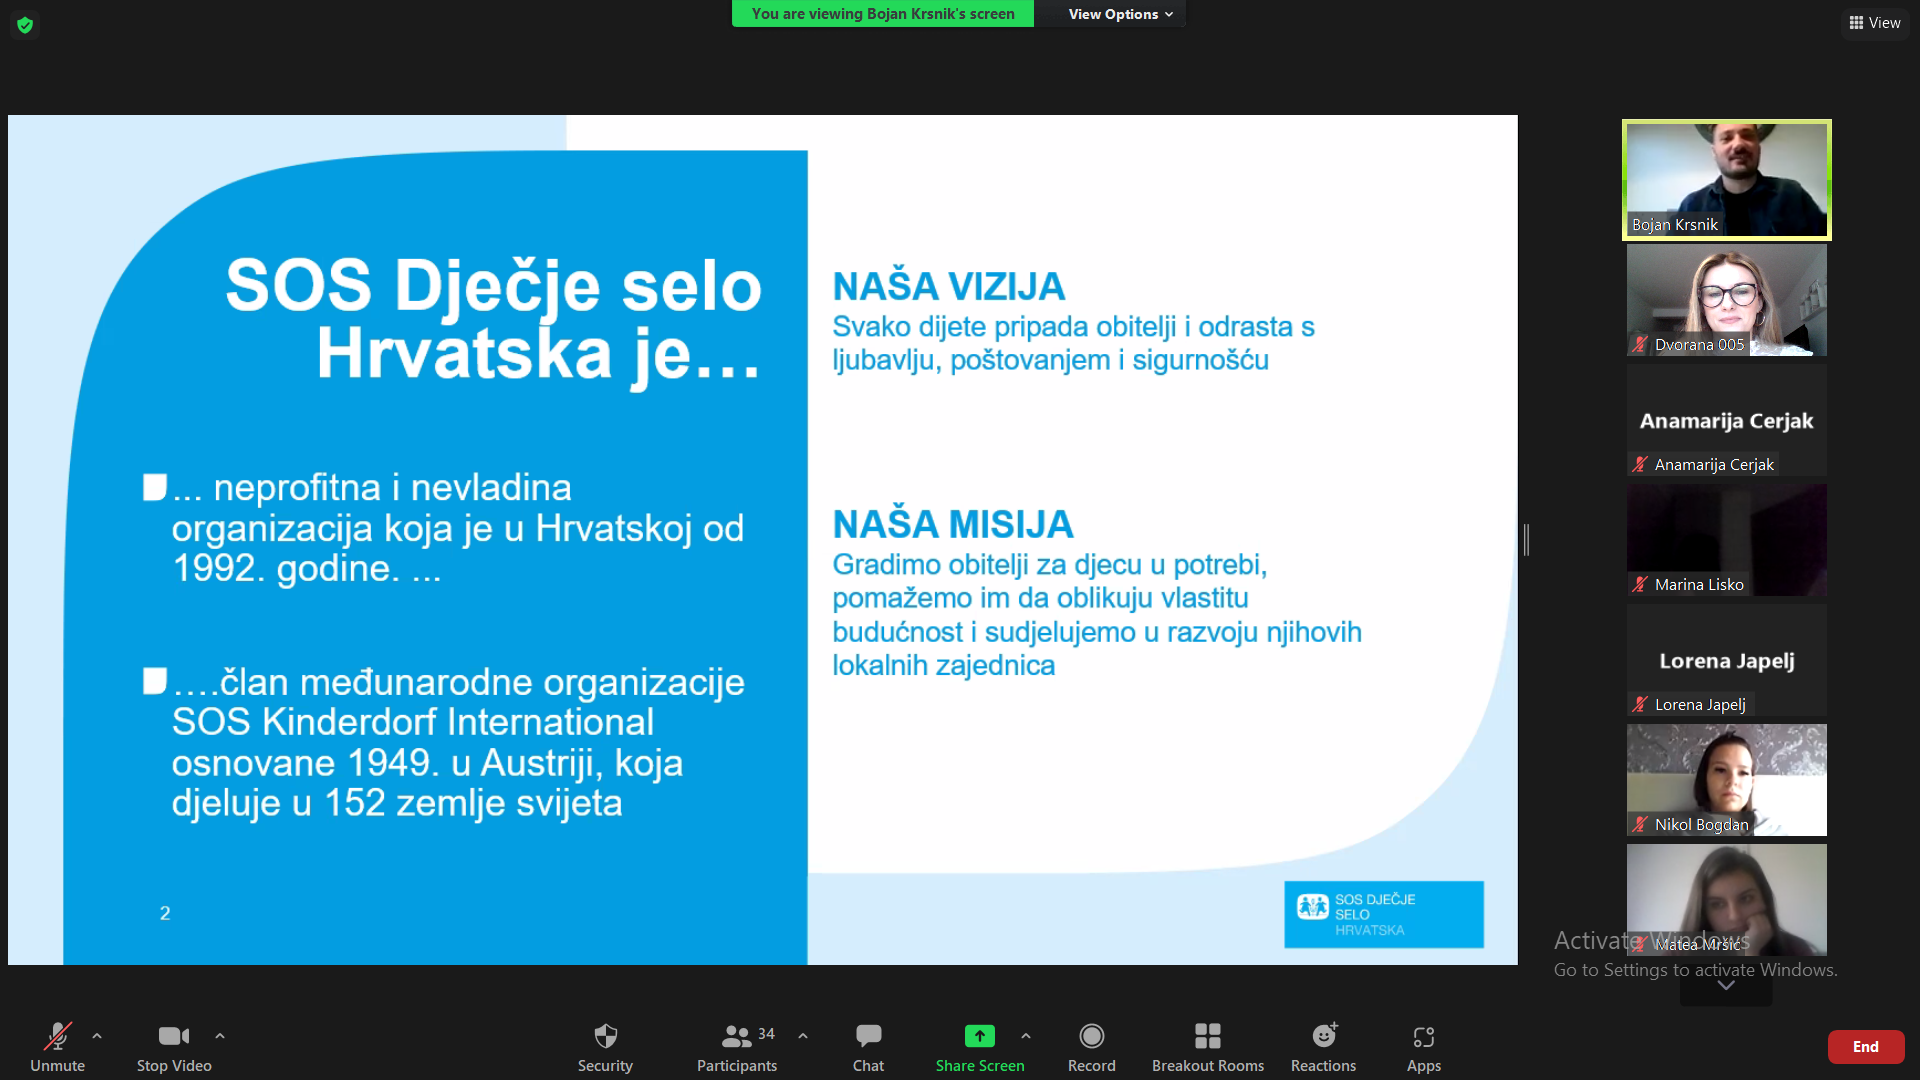Stop Video camera button
Viewport: 1920px width, 1080px height.
click(x=174, y=1046)
